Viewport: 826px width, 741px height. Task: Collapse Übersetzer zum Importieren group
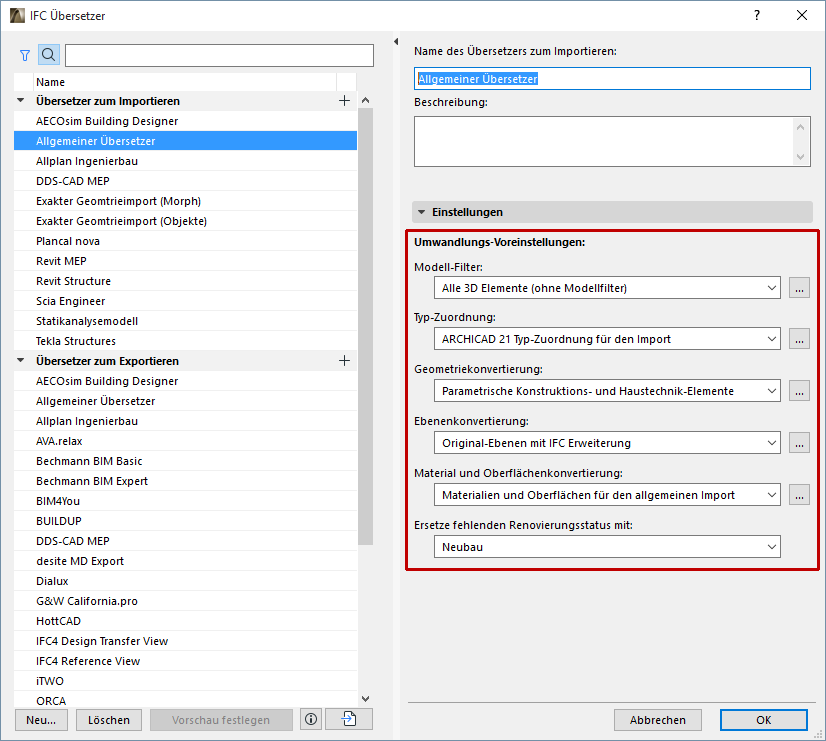tap(21, 100)
